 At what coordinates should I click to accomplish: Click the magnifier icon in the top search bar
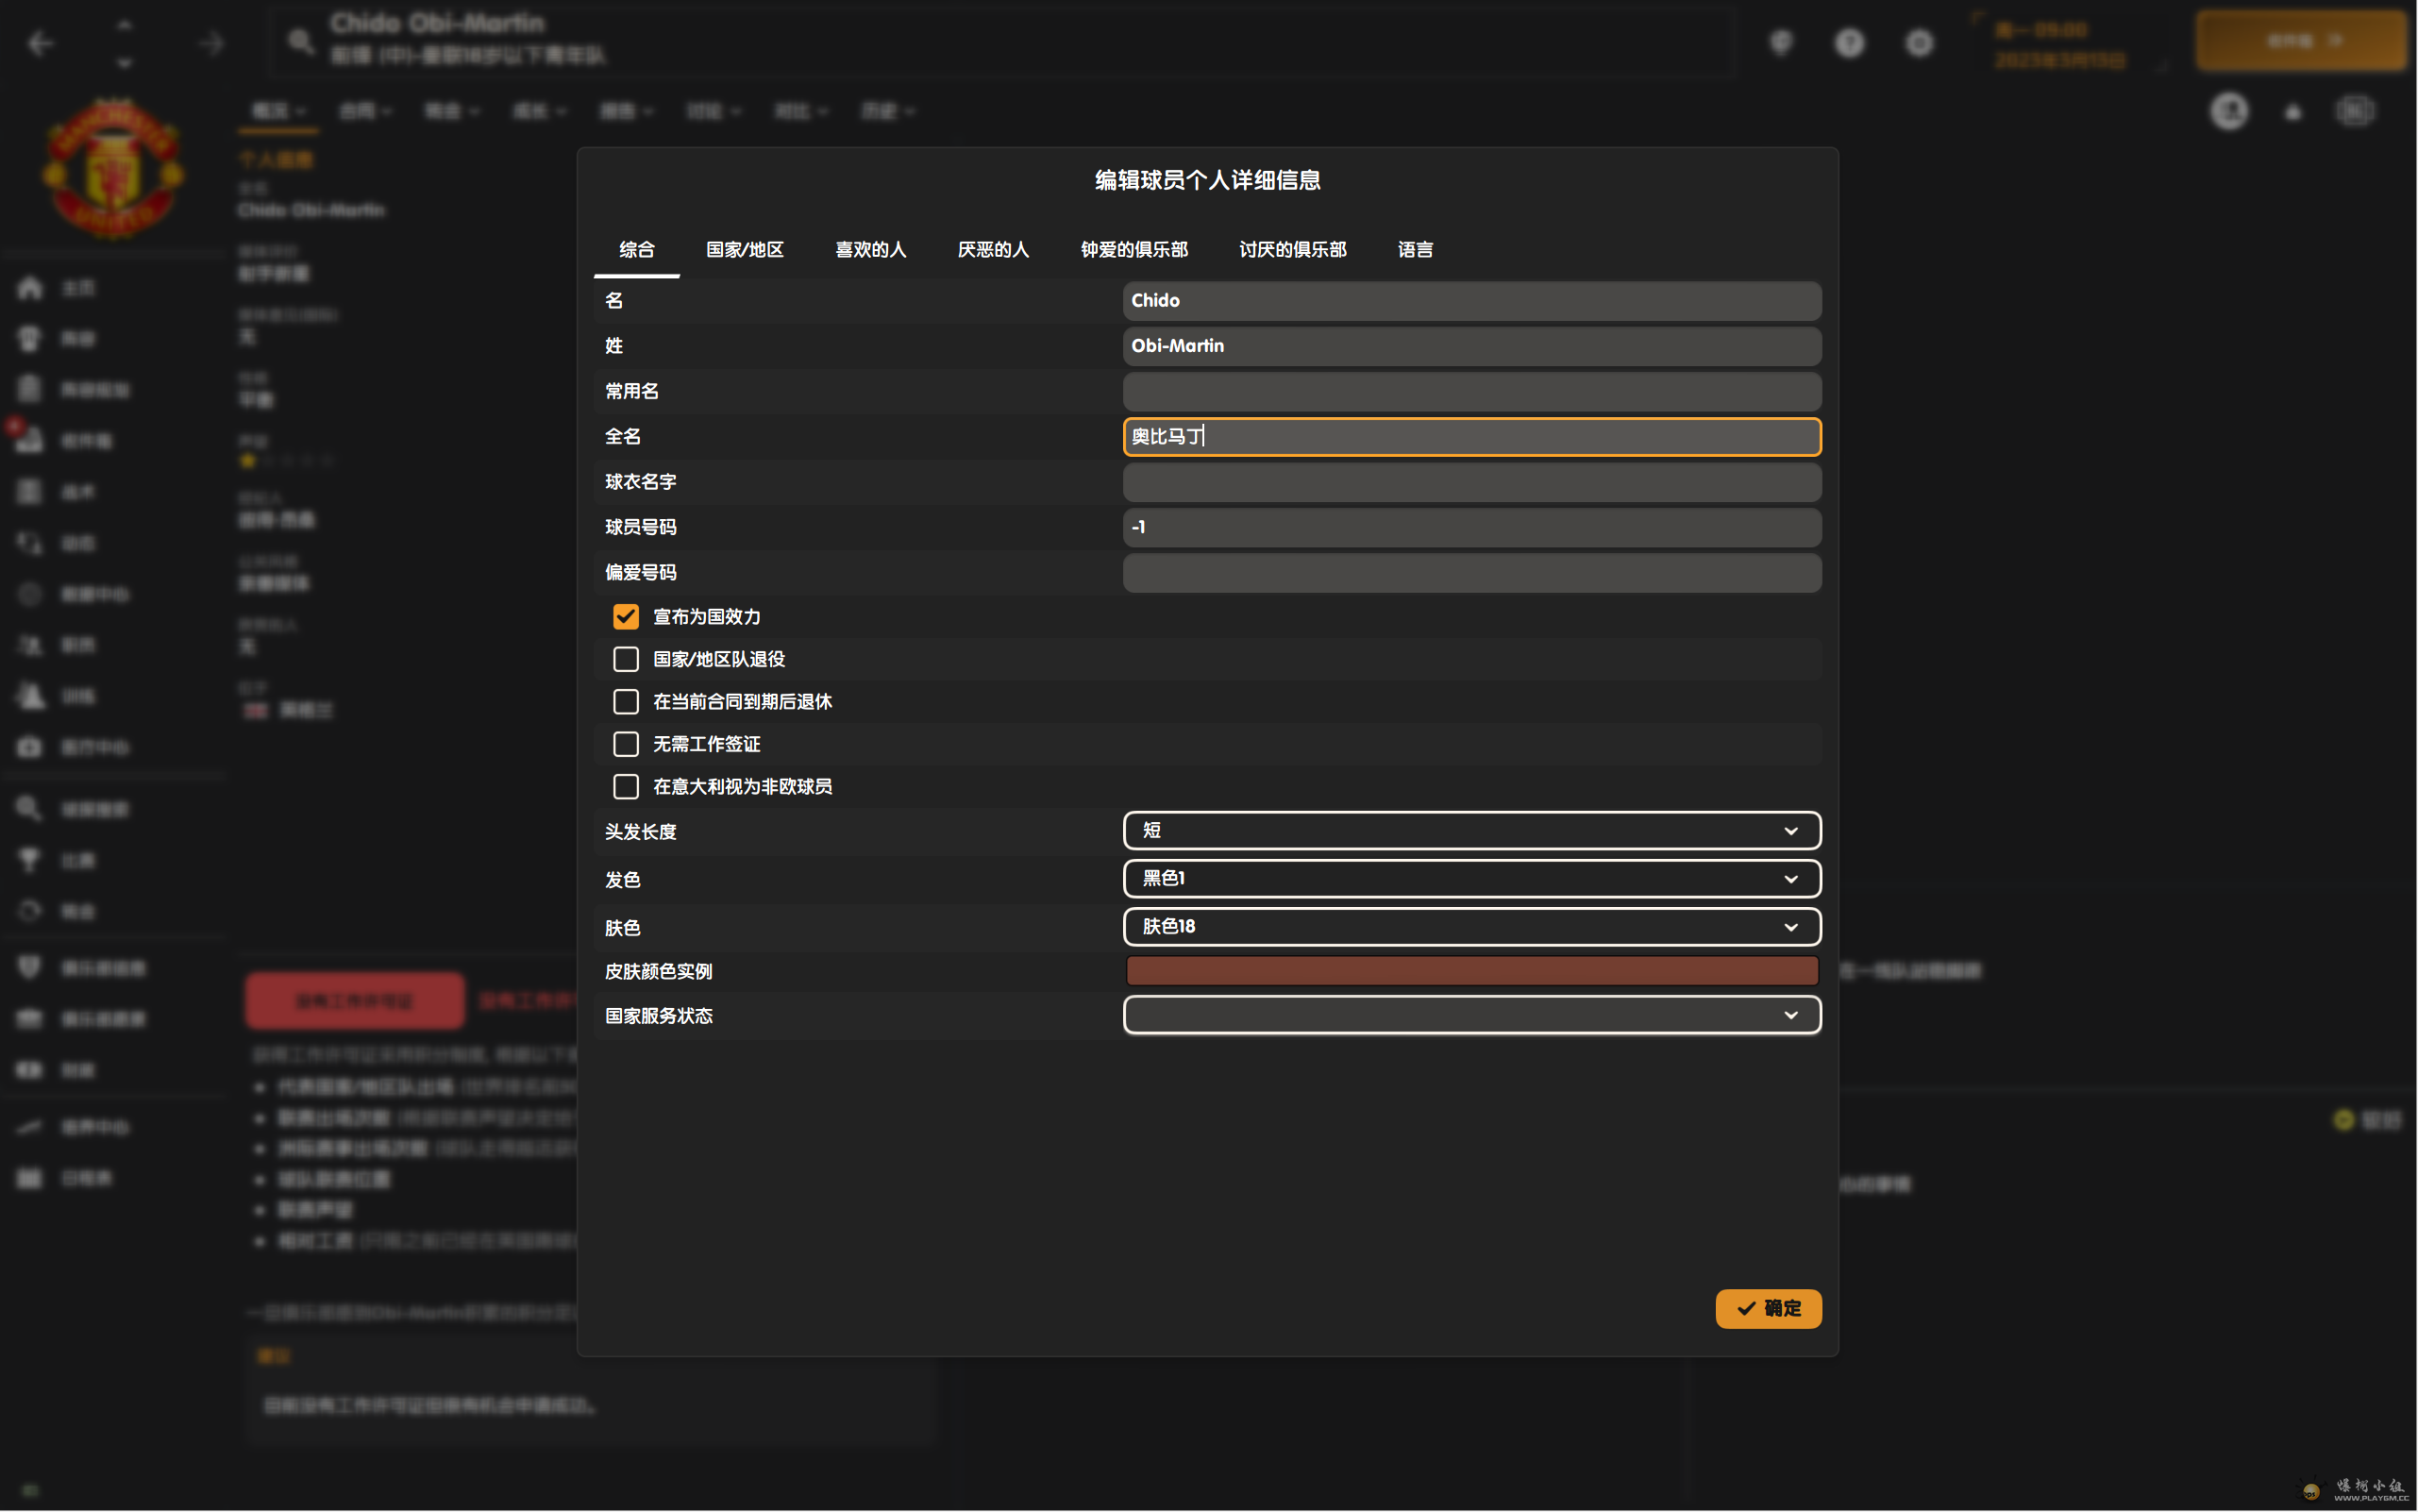pos(300,42)
